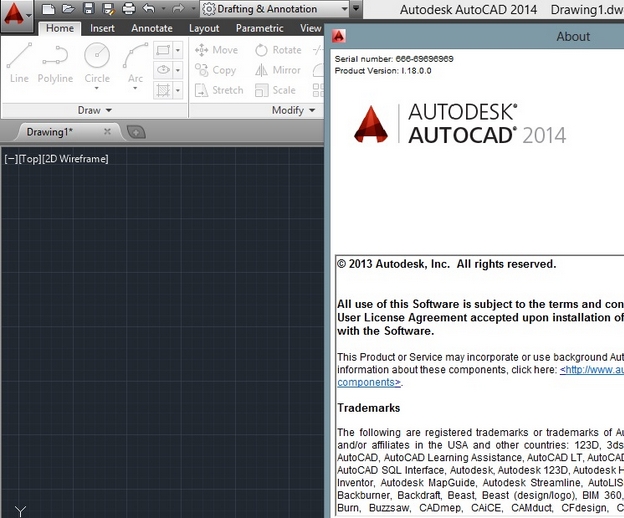
Task: Open the AutoCAD application menu
Action: [16, 15]
